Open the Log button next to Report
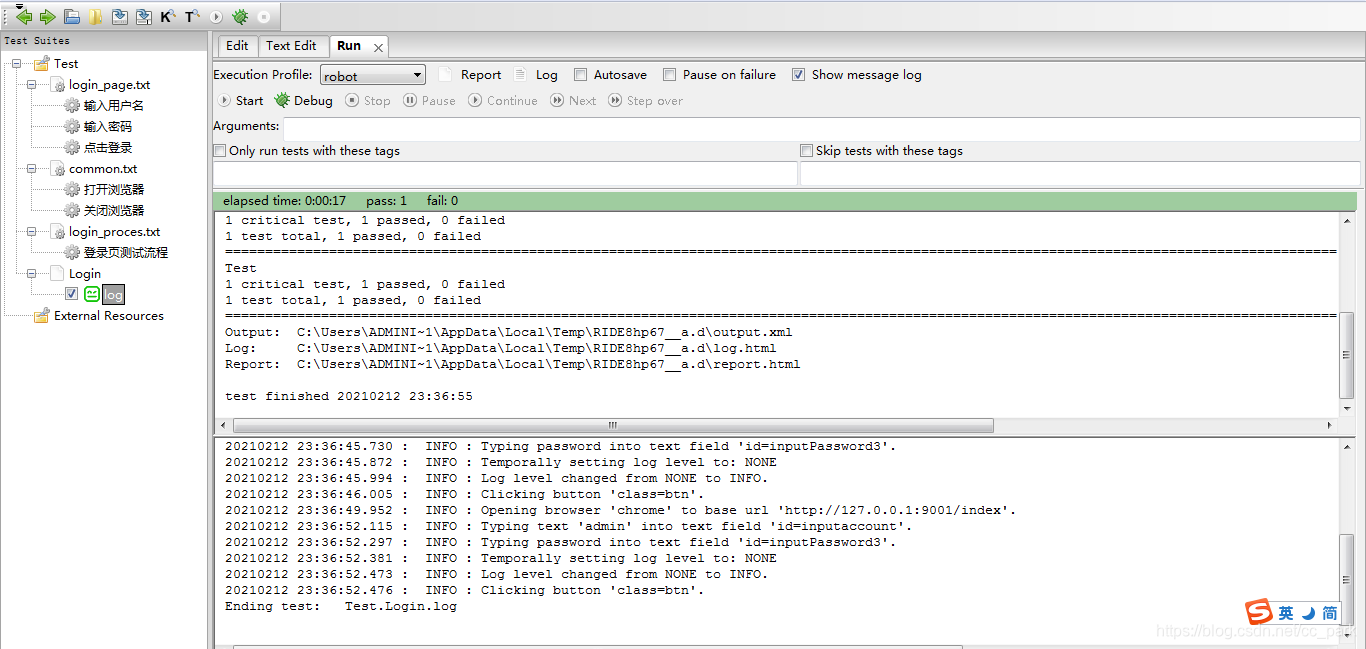The image size is (1366, 649). point(537,75)
